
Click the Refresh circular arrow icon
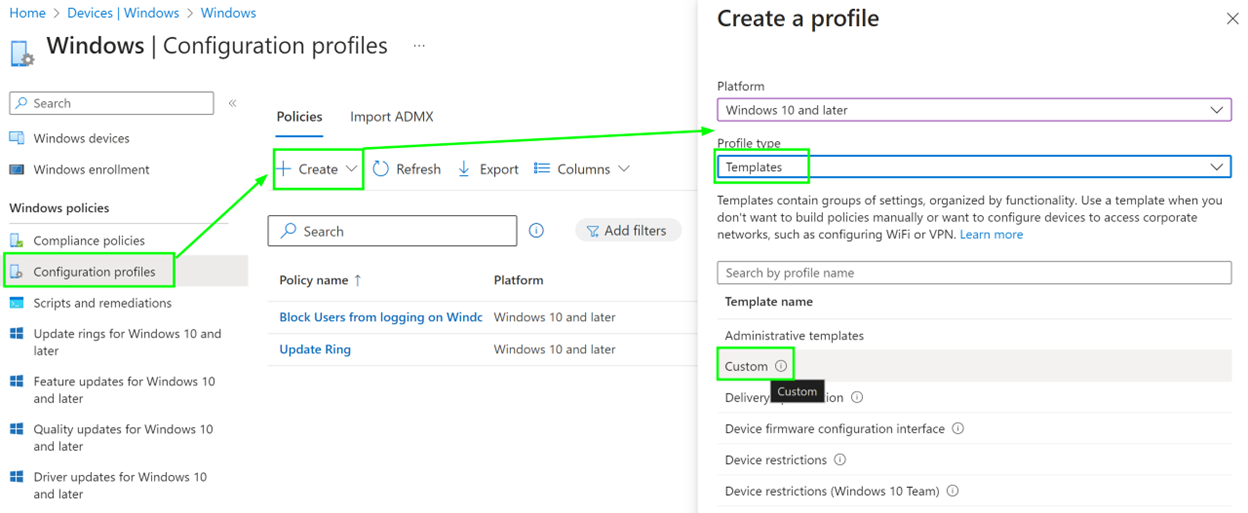click(x=381, y=169)
